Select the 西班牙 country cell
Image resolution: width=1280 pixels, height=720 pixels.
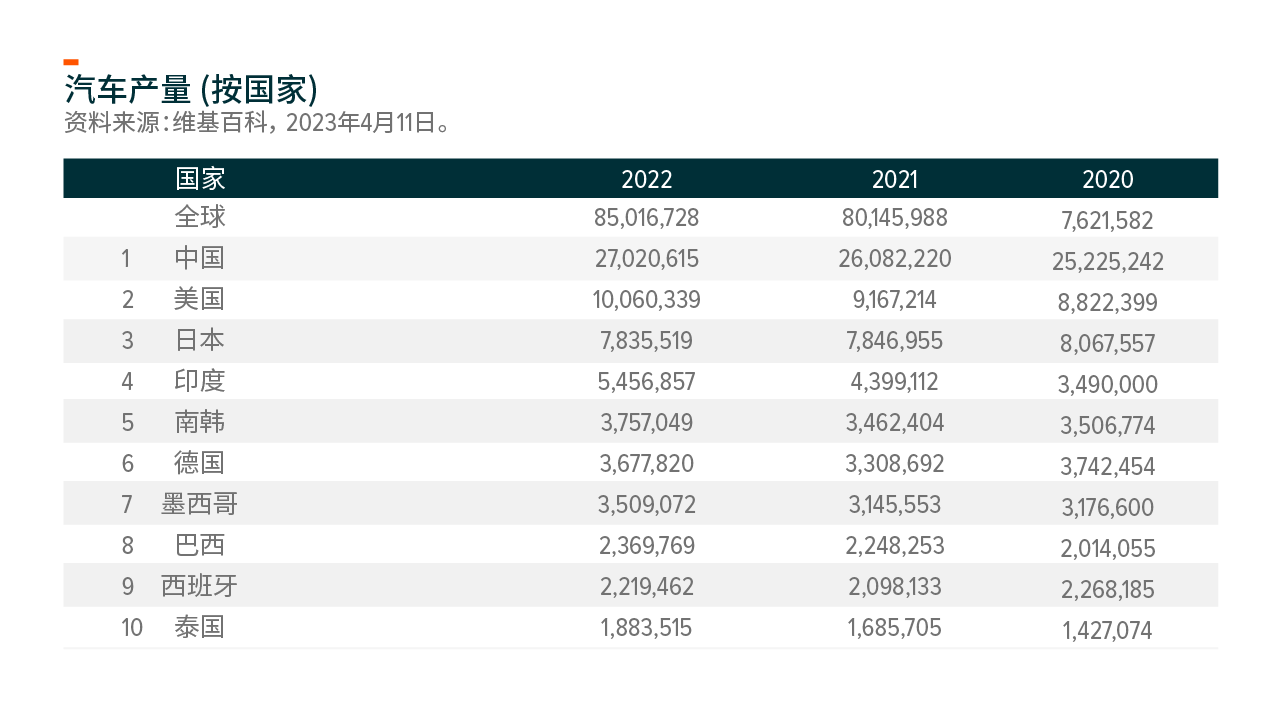coord(200,586)
